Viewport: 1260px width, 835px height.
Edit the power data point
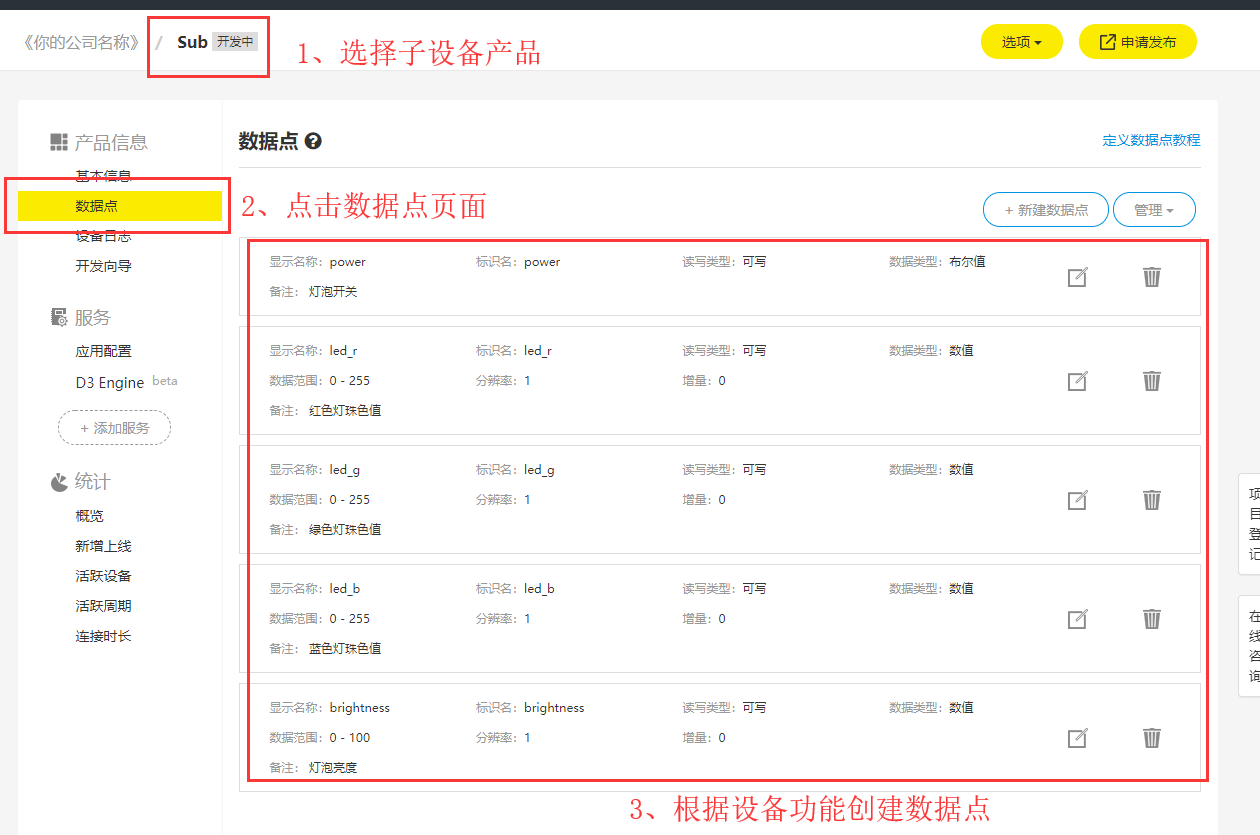point(1077,277)
